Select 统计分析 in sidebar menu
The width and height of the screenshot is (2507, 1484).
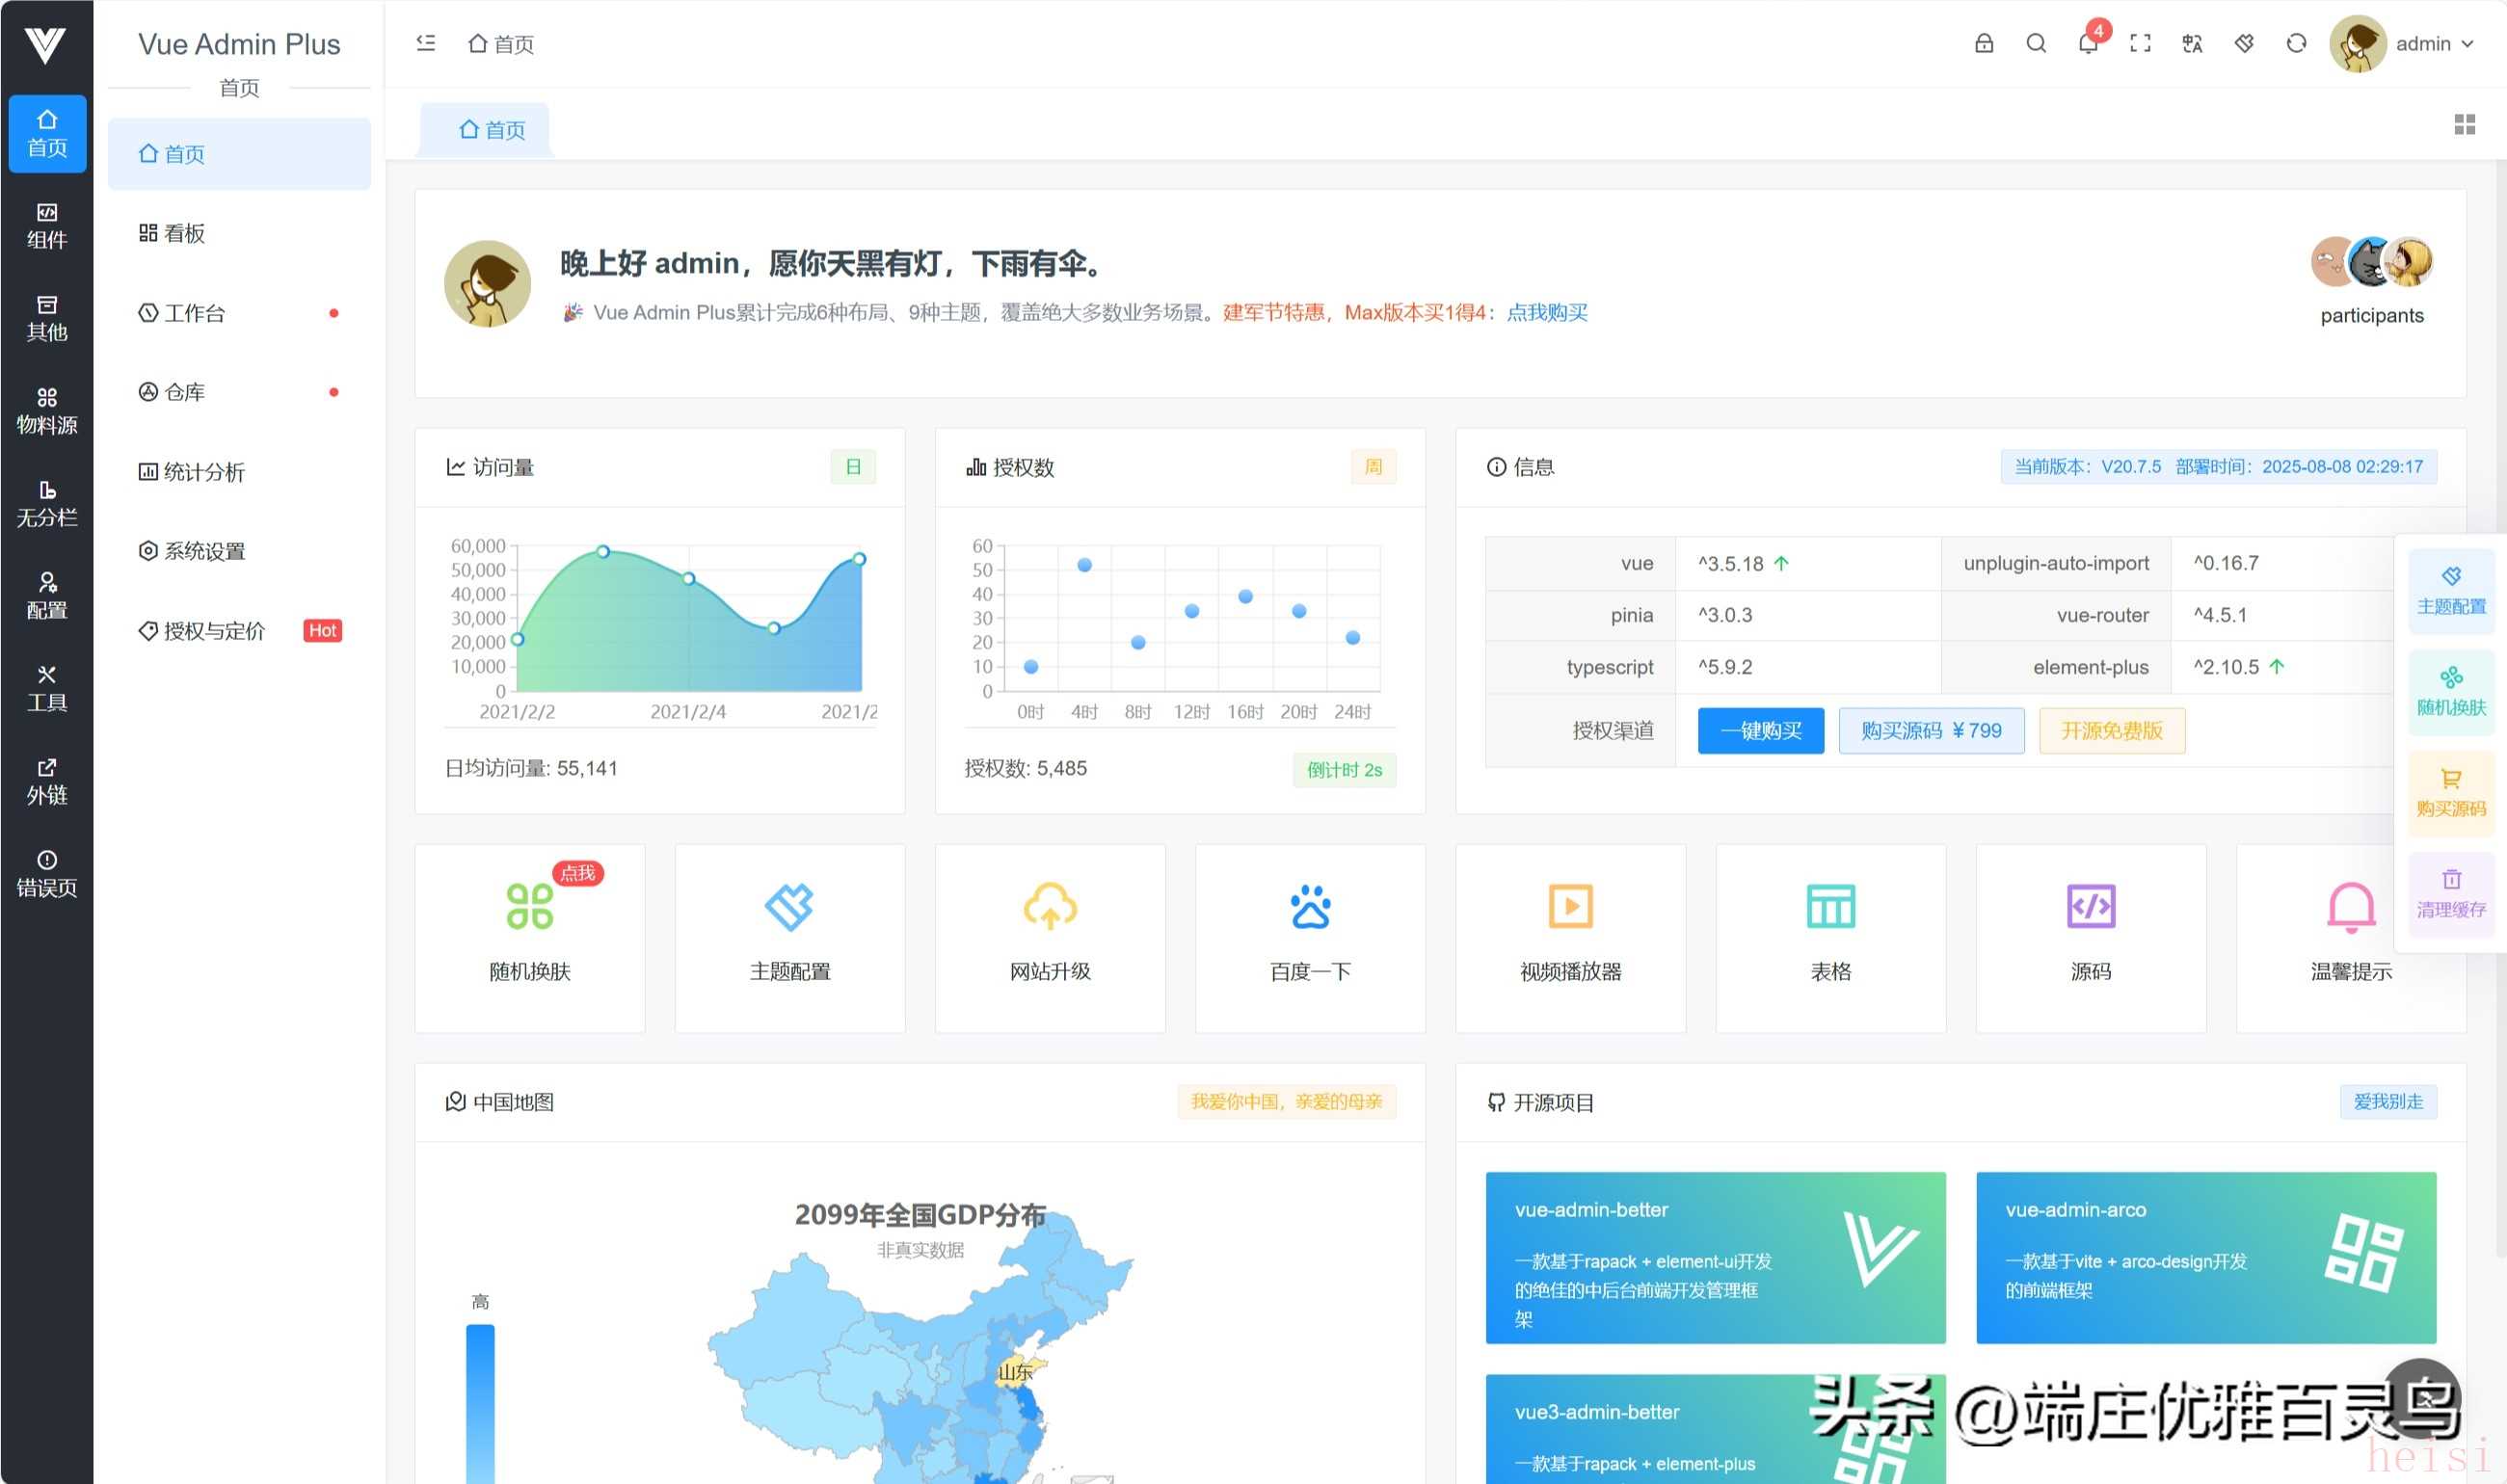[x=204, y=472]
